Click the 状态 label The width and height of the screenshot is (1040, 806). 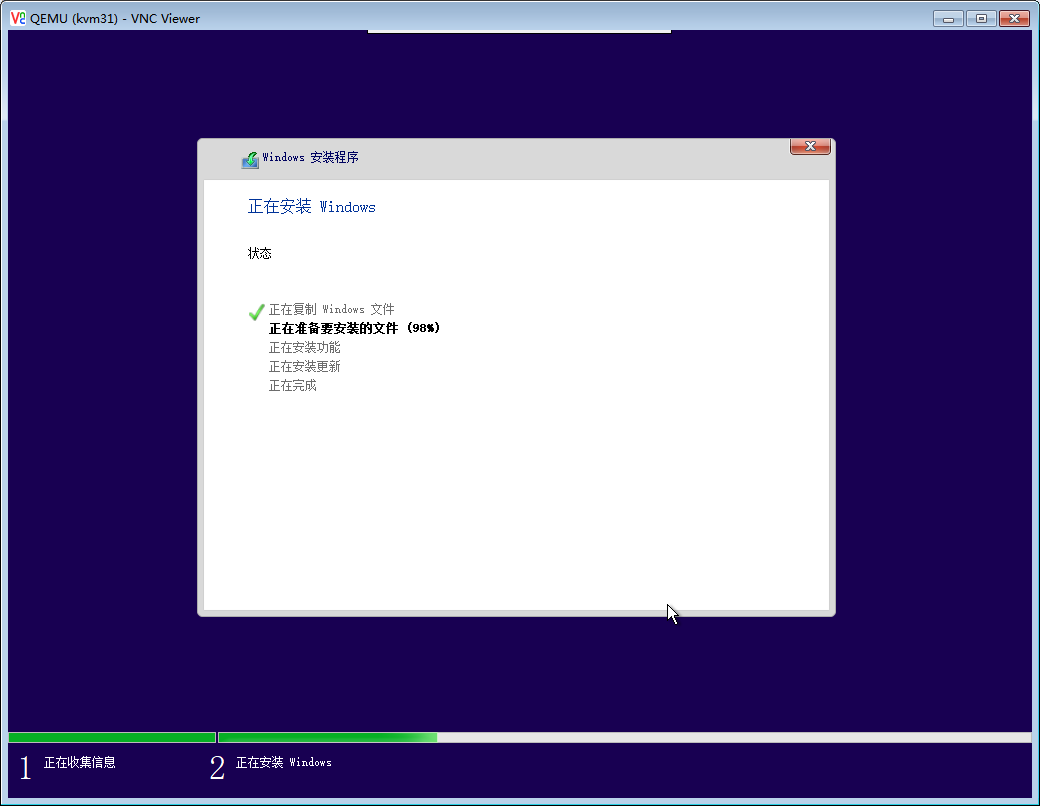pos(259,253)
